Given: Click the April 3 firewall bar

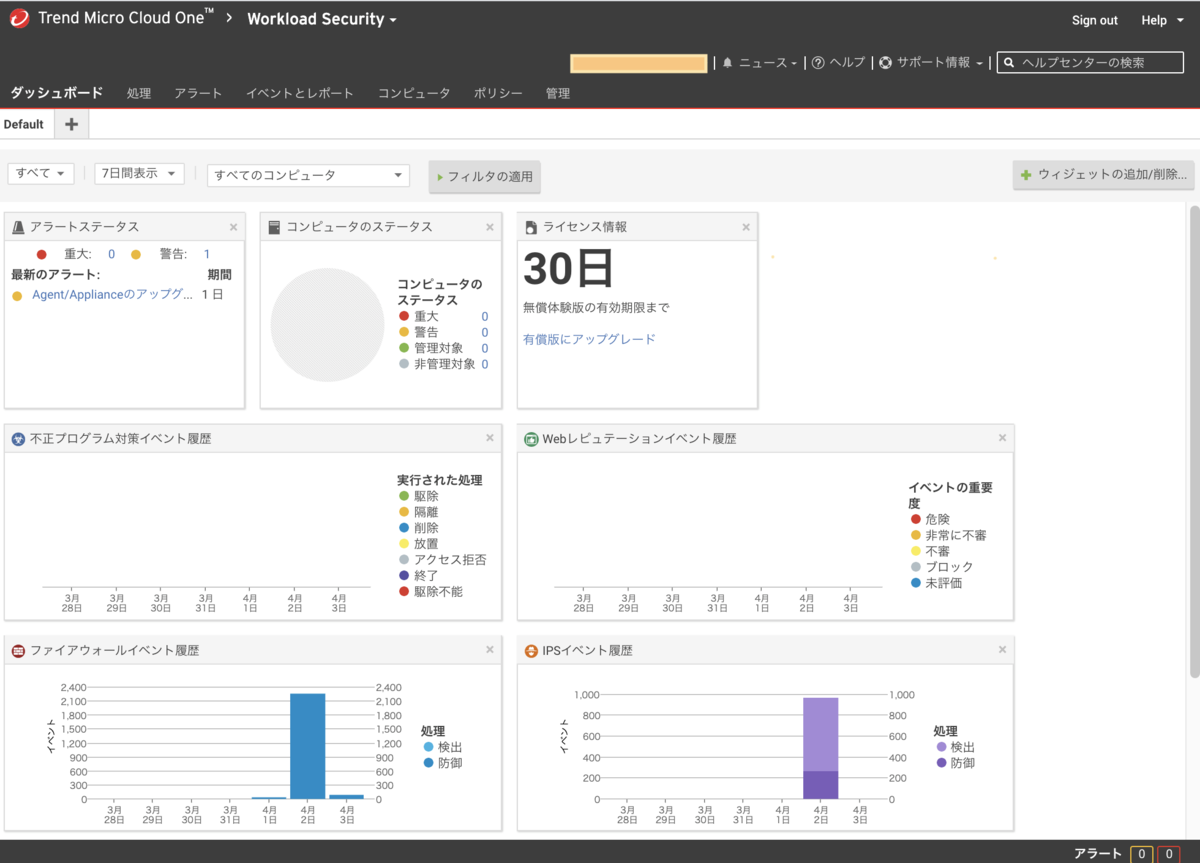Looking at the screenshot, I should coord(346,797).
